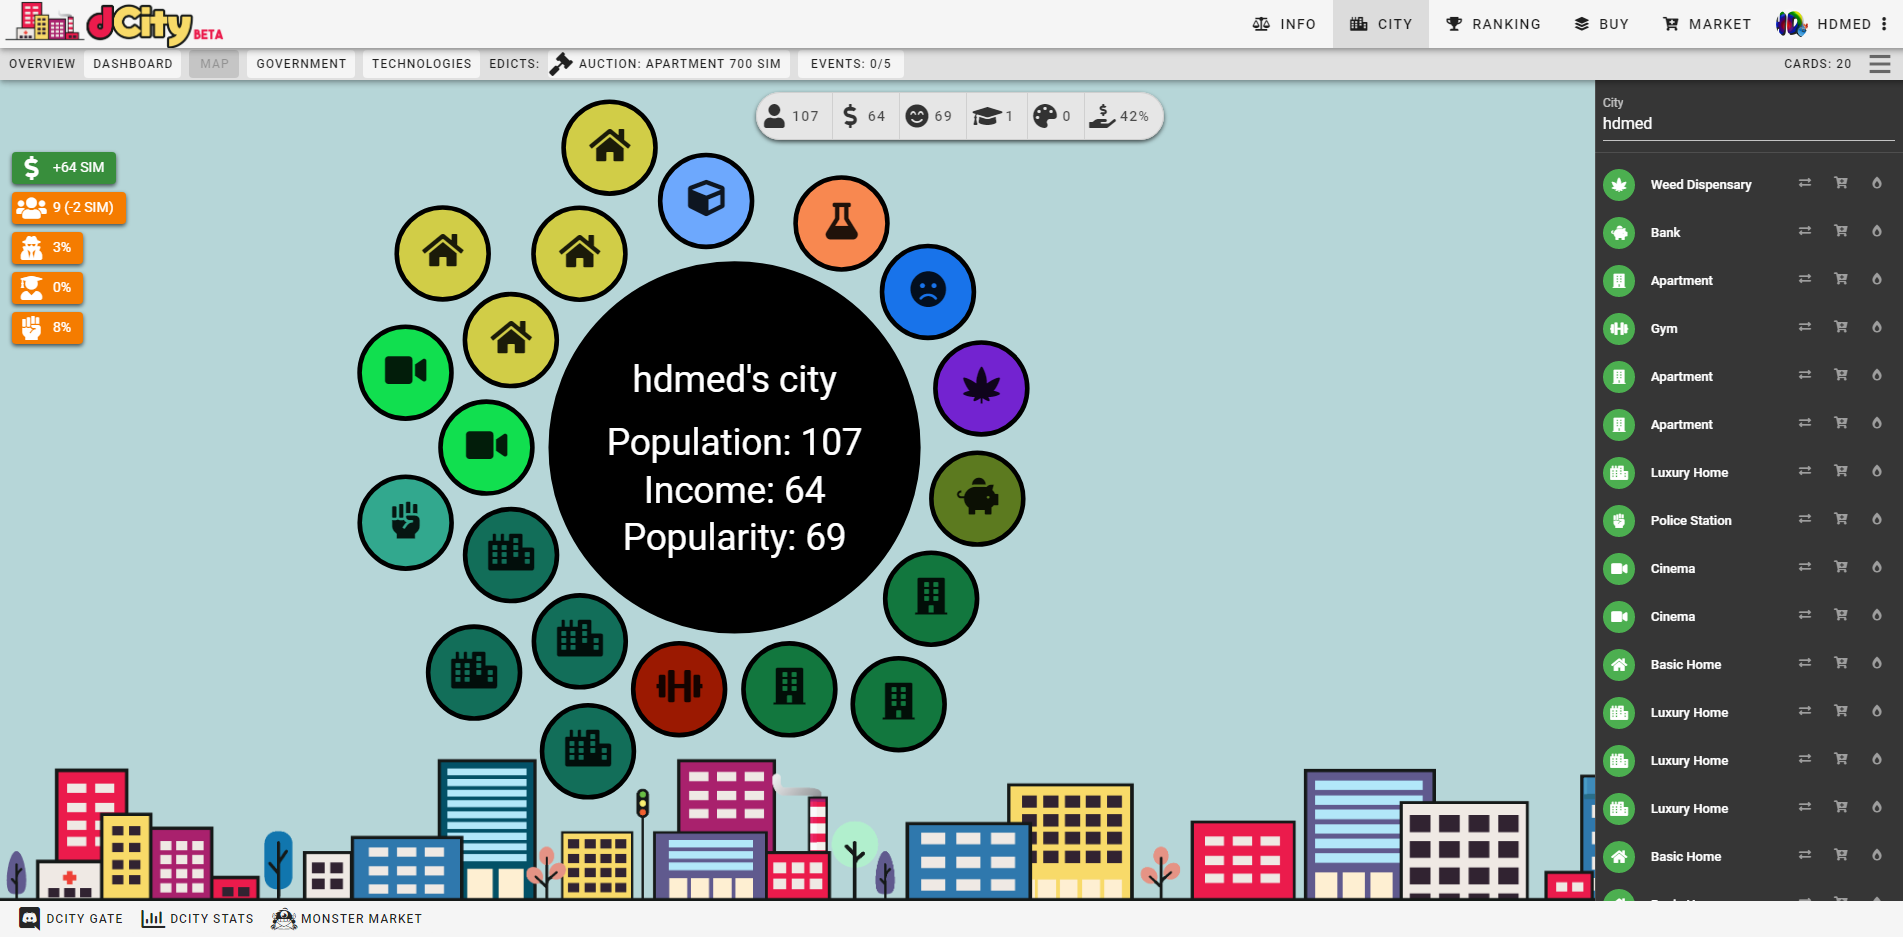Select the MAP tab
Image resolution: width=1903 pixels, height=937 pixels.
pyautogui.click(x=214, y=64)
